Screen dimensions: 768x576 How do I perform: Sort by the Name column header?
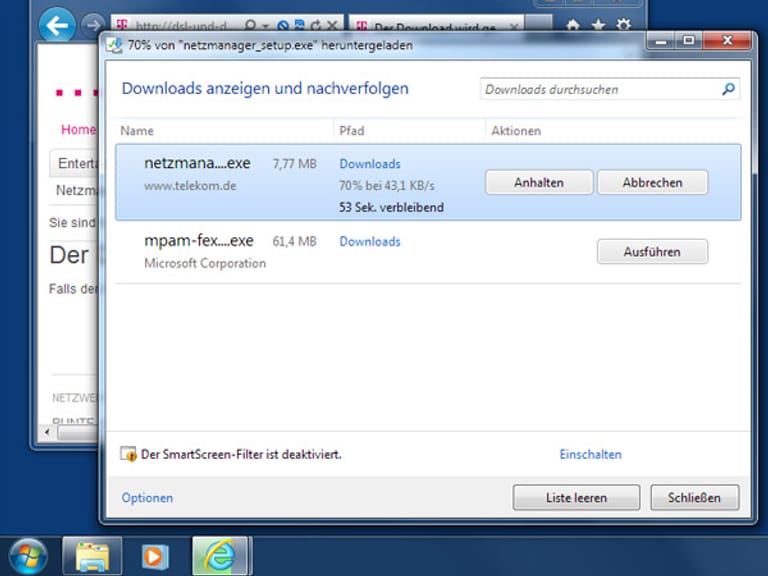(137, 131)
